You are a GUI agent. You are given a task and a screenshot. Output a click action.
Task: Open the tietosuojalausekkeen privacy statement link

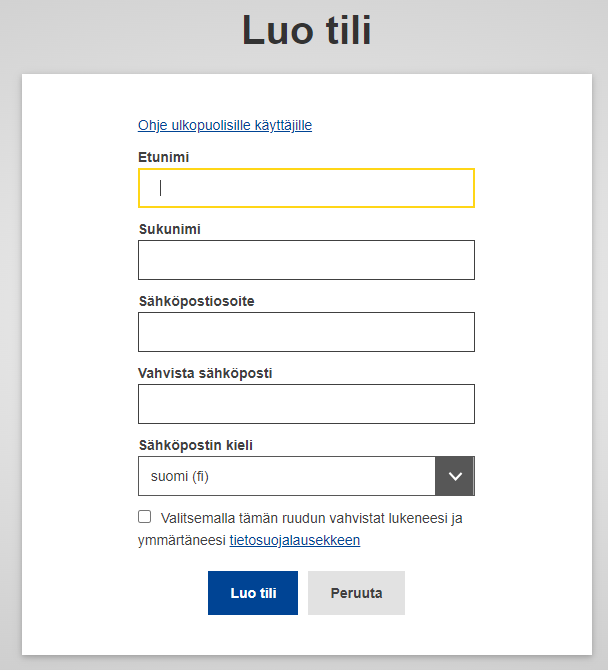(x=294, y=540)
